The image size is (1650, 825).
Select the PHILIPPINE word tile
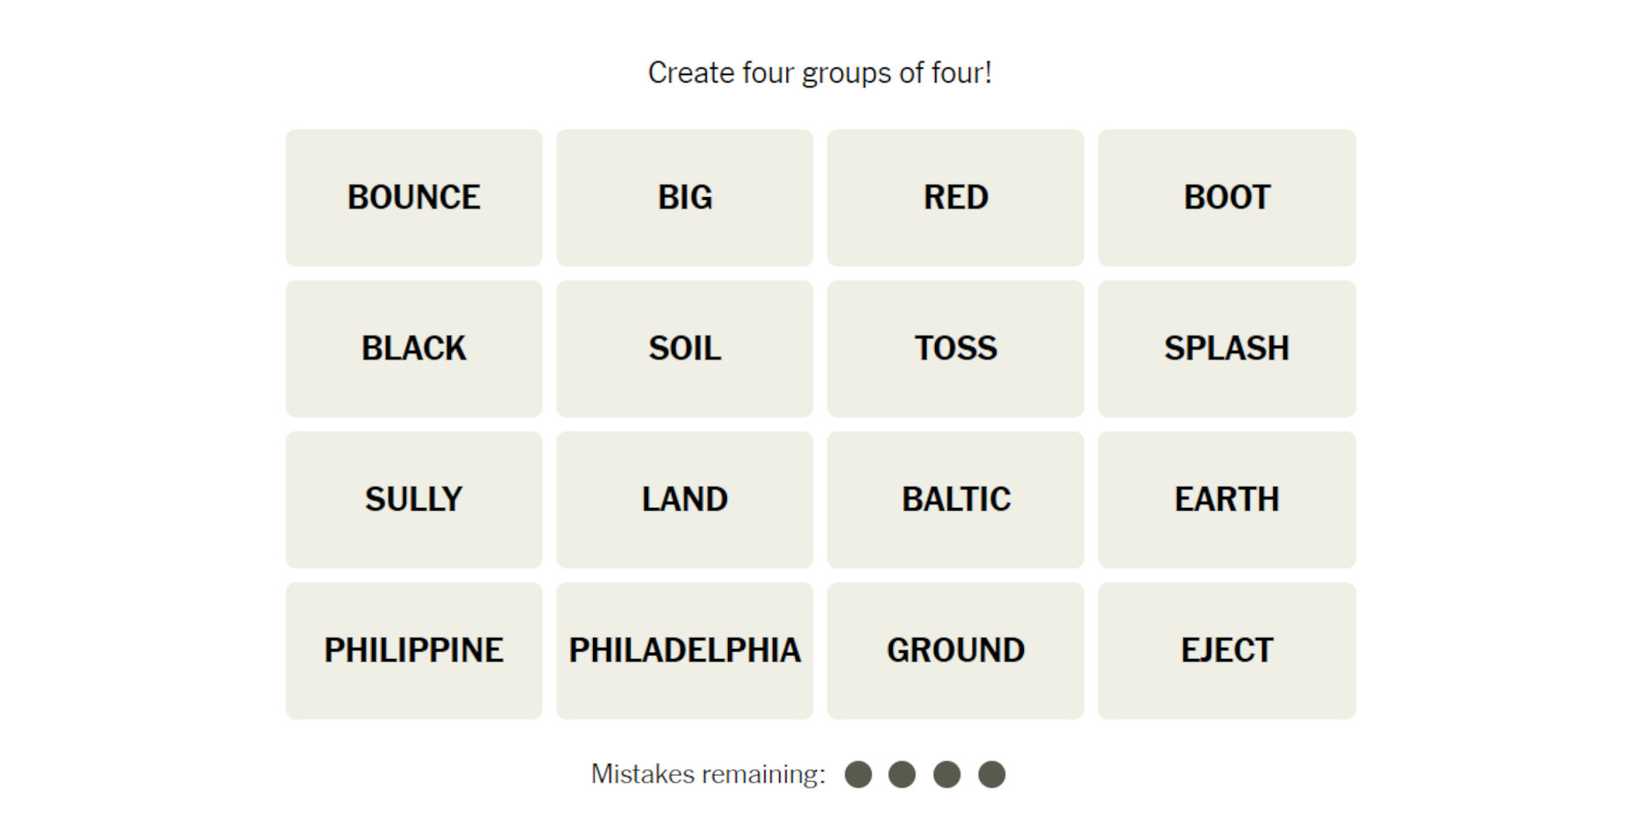click(413, 650)
